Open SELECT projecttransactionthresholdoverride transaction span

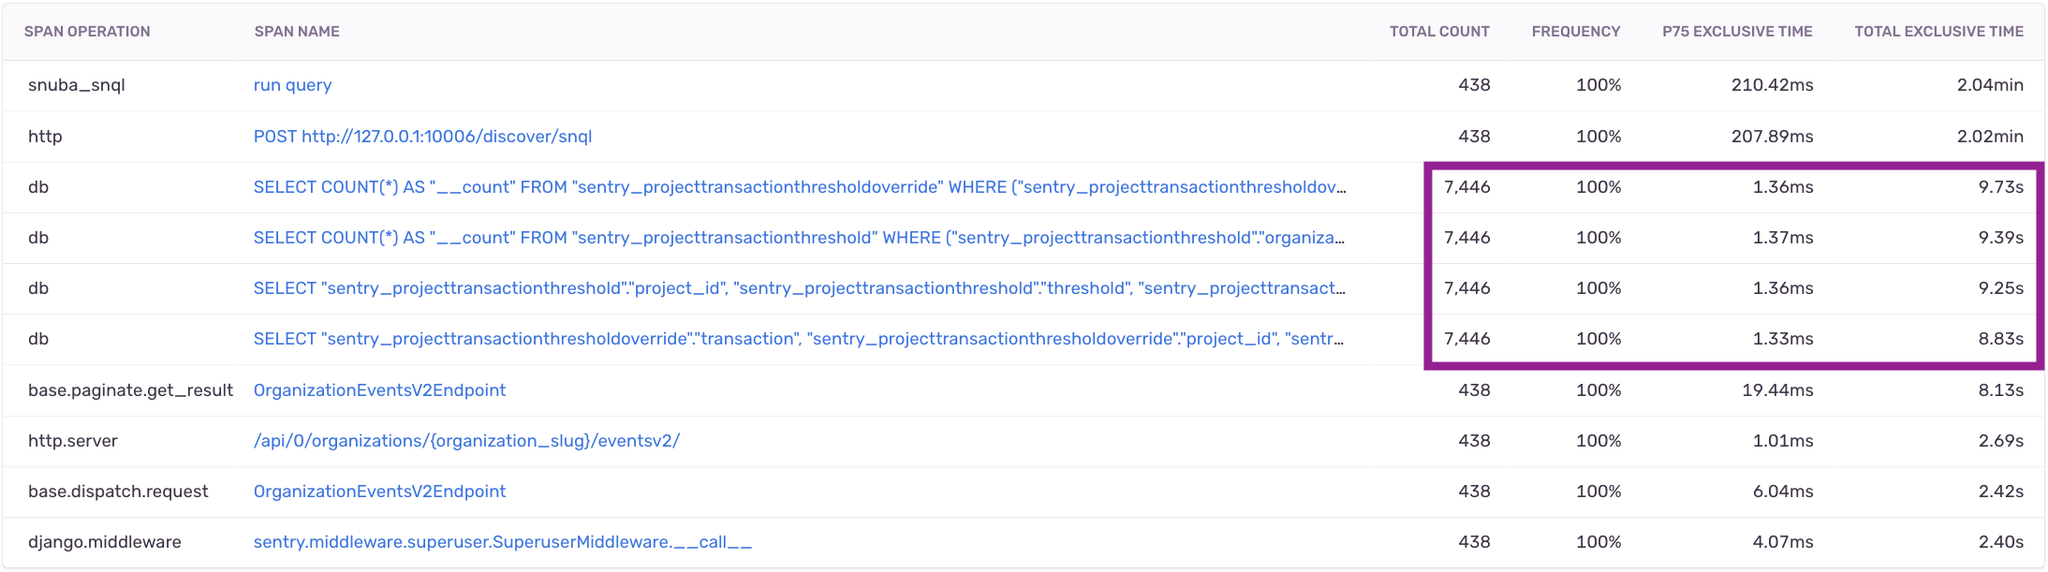pos(799,339)
